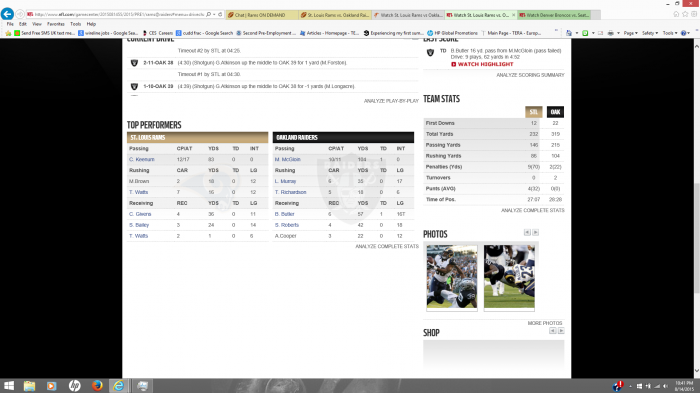This screenshot has width=700, height=393.
Task: Open the Edit menu
Action: (x=23, y=24)
